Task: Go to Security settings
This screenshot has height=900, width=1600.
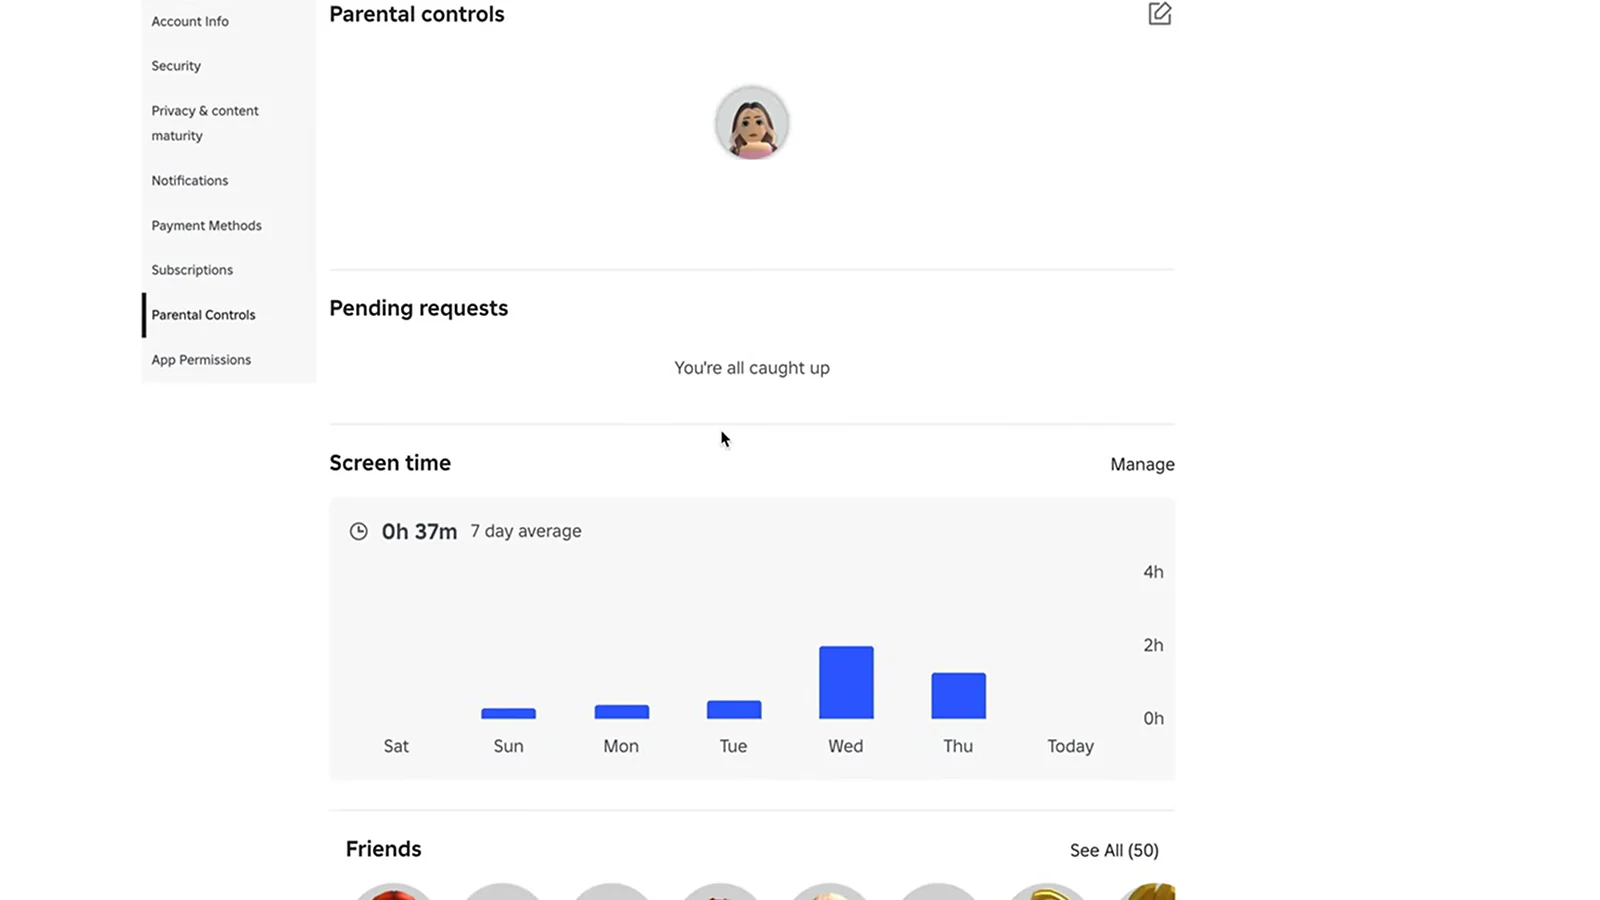Action: [x=176, y=66]
